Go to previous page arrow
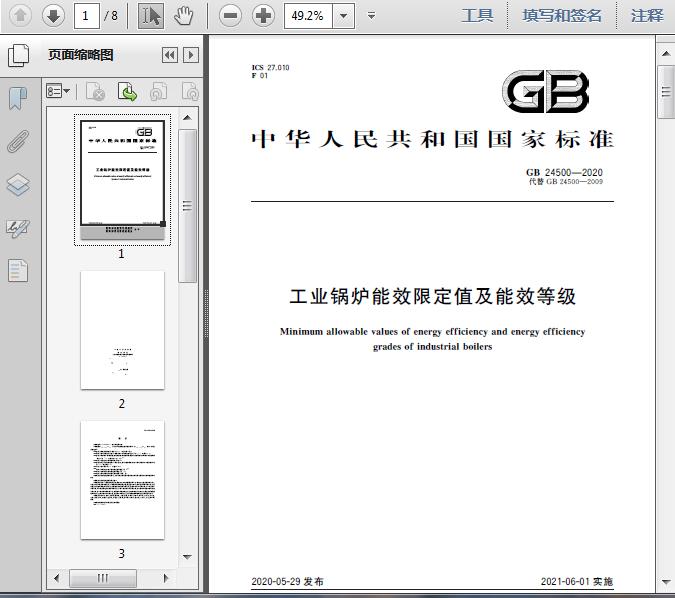 click(20, 16)
